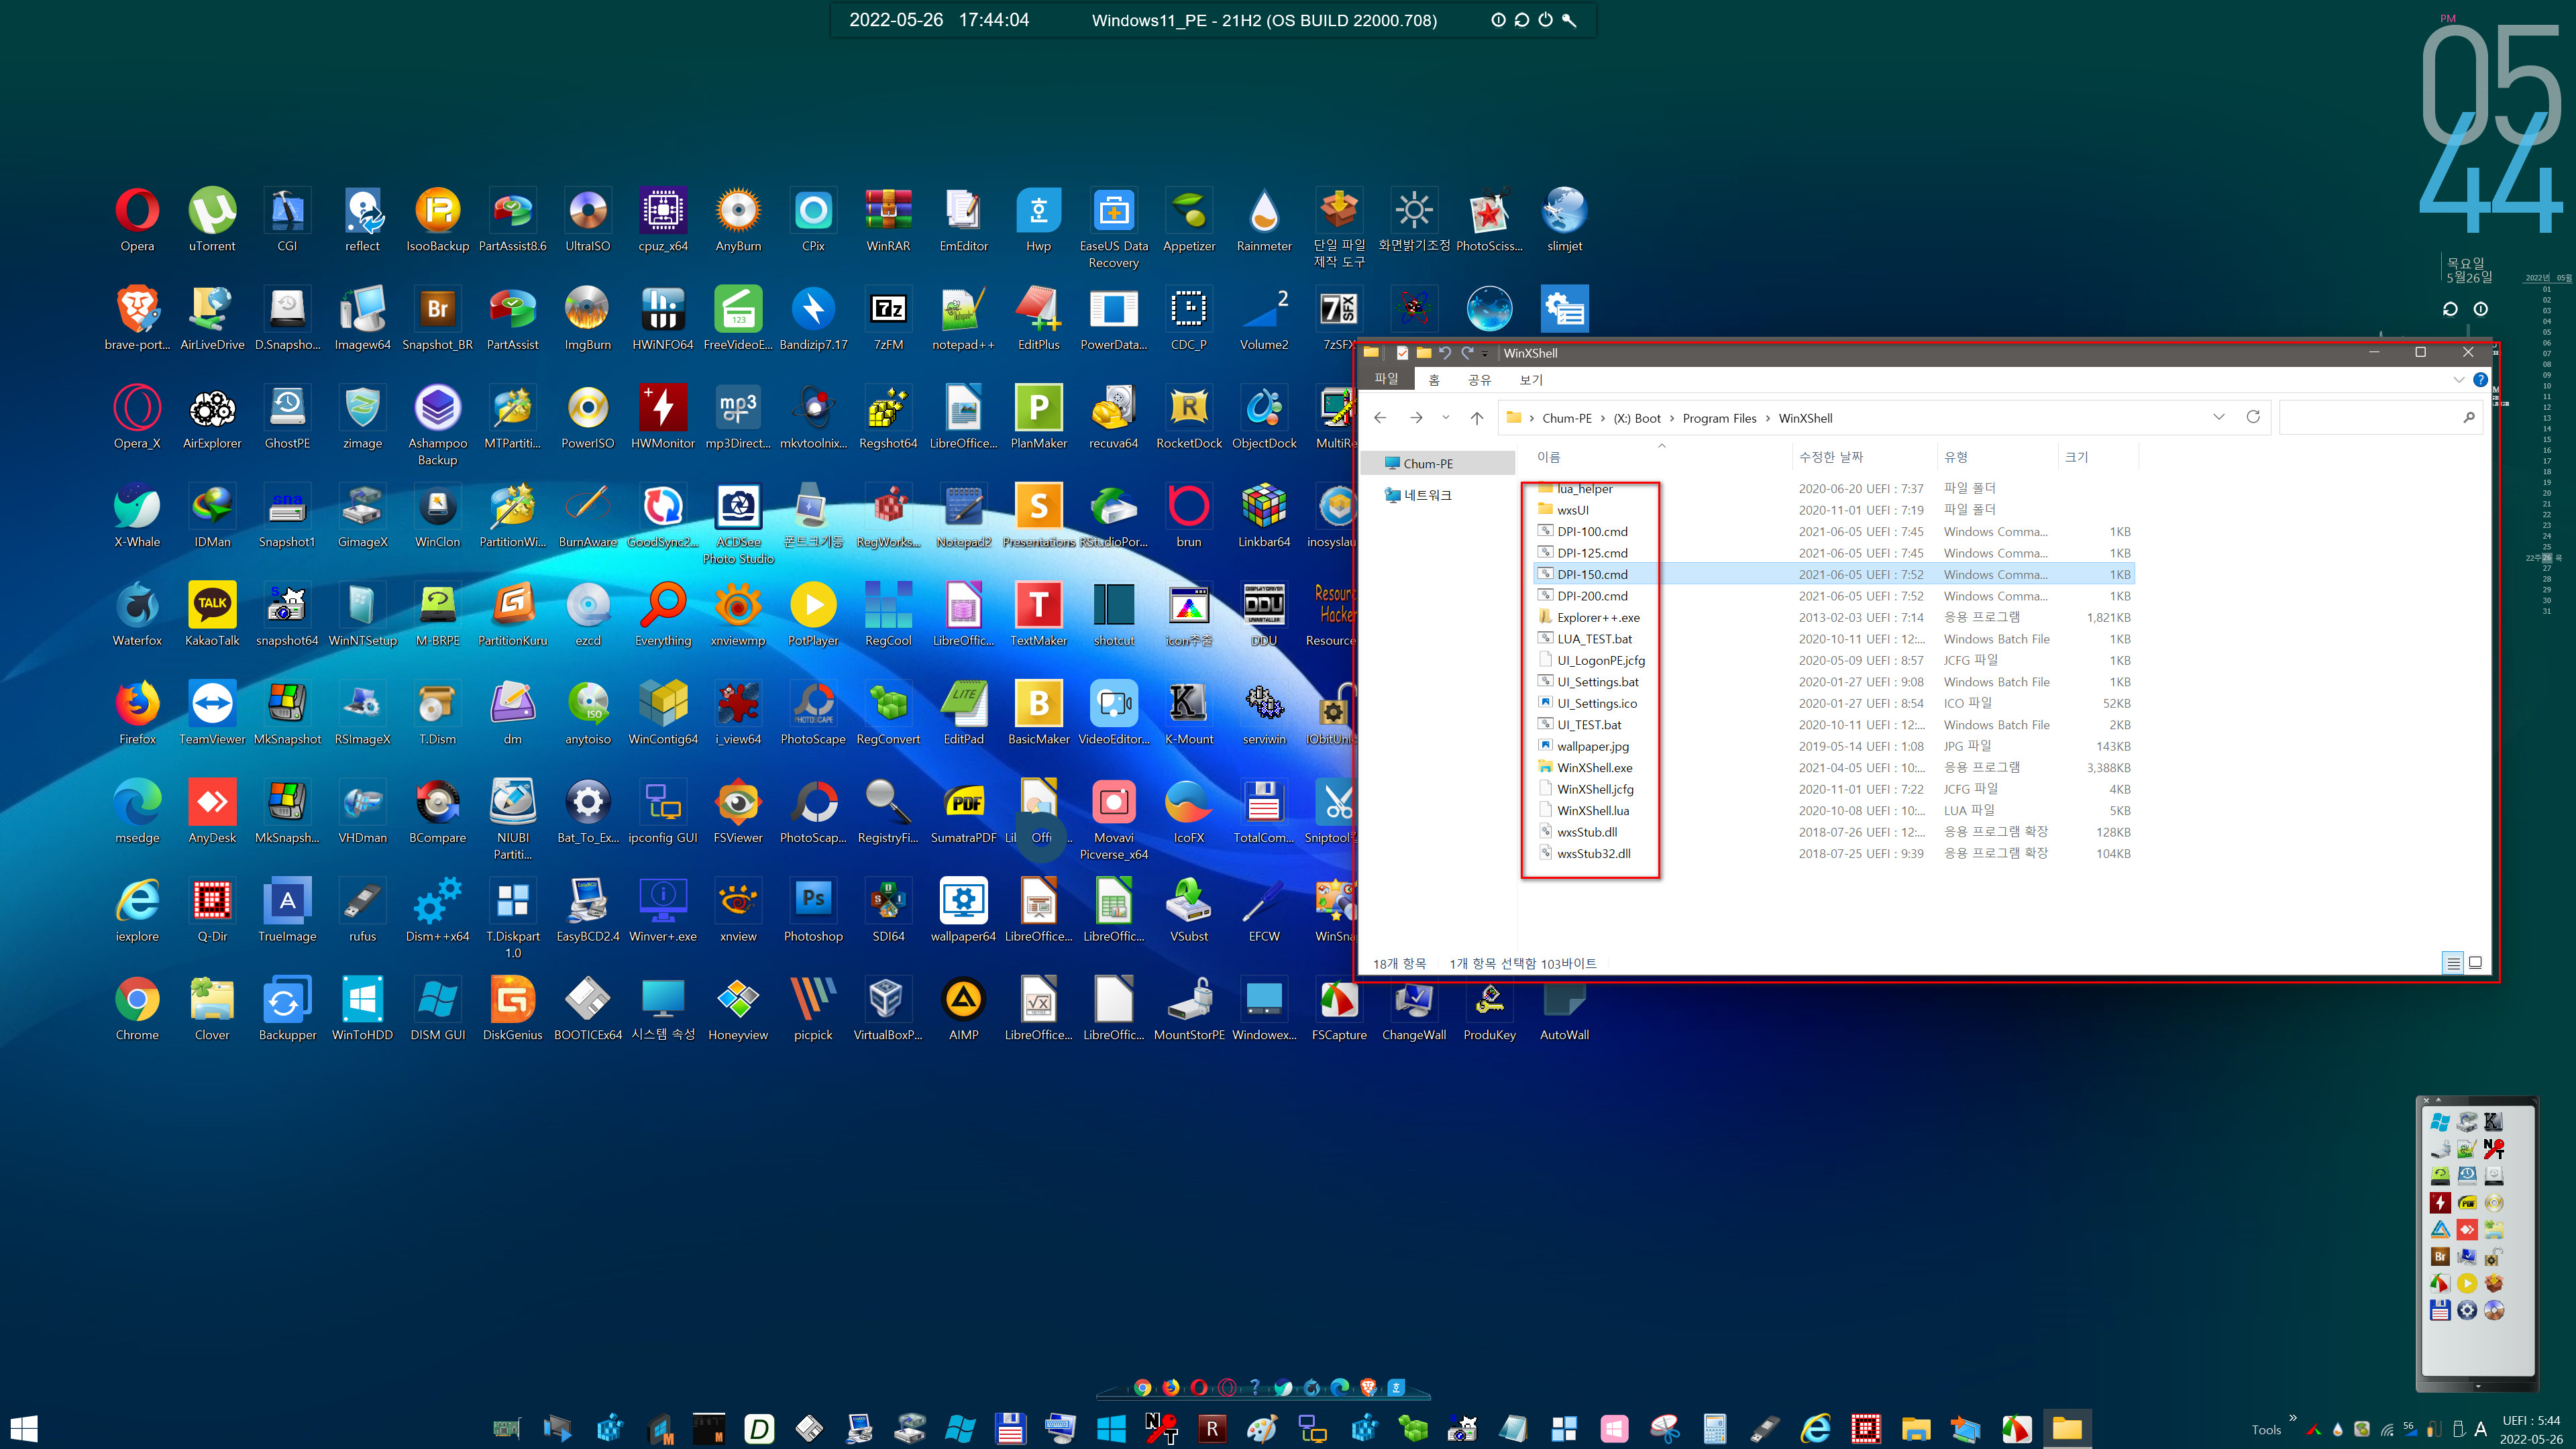Viewport: 2576px width, 1449px height.
Task: Refresh the explorer folder view
Action: (x=2253, y=417)
